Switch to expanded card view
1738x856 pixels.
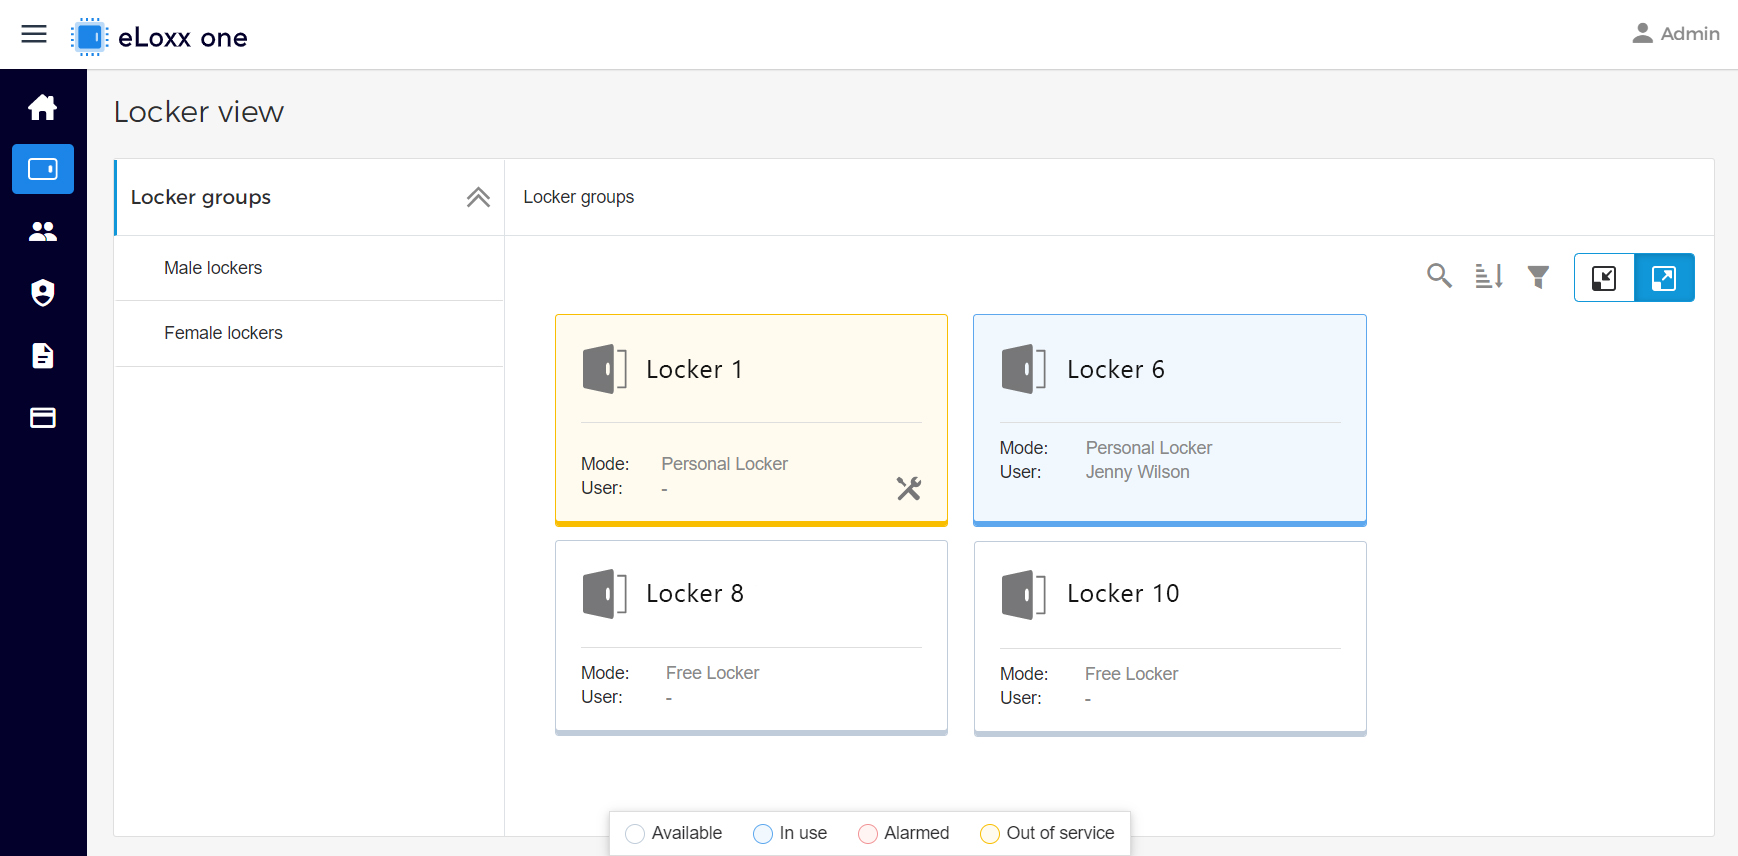click(1664, 278)
